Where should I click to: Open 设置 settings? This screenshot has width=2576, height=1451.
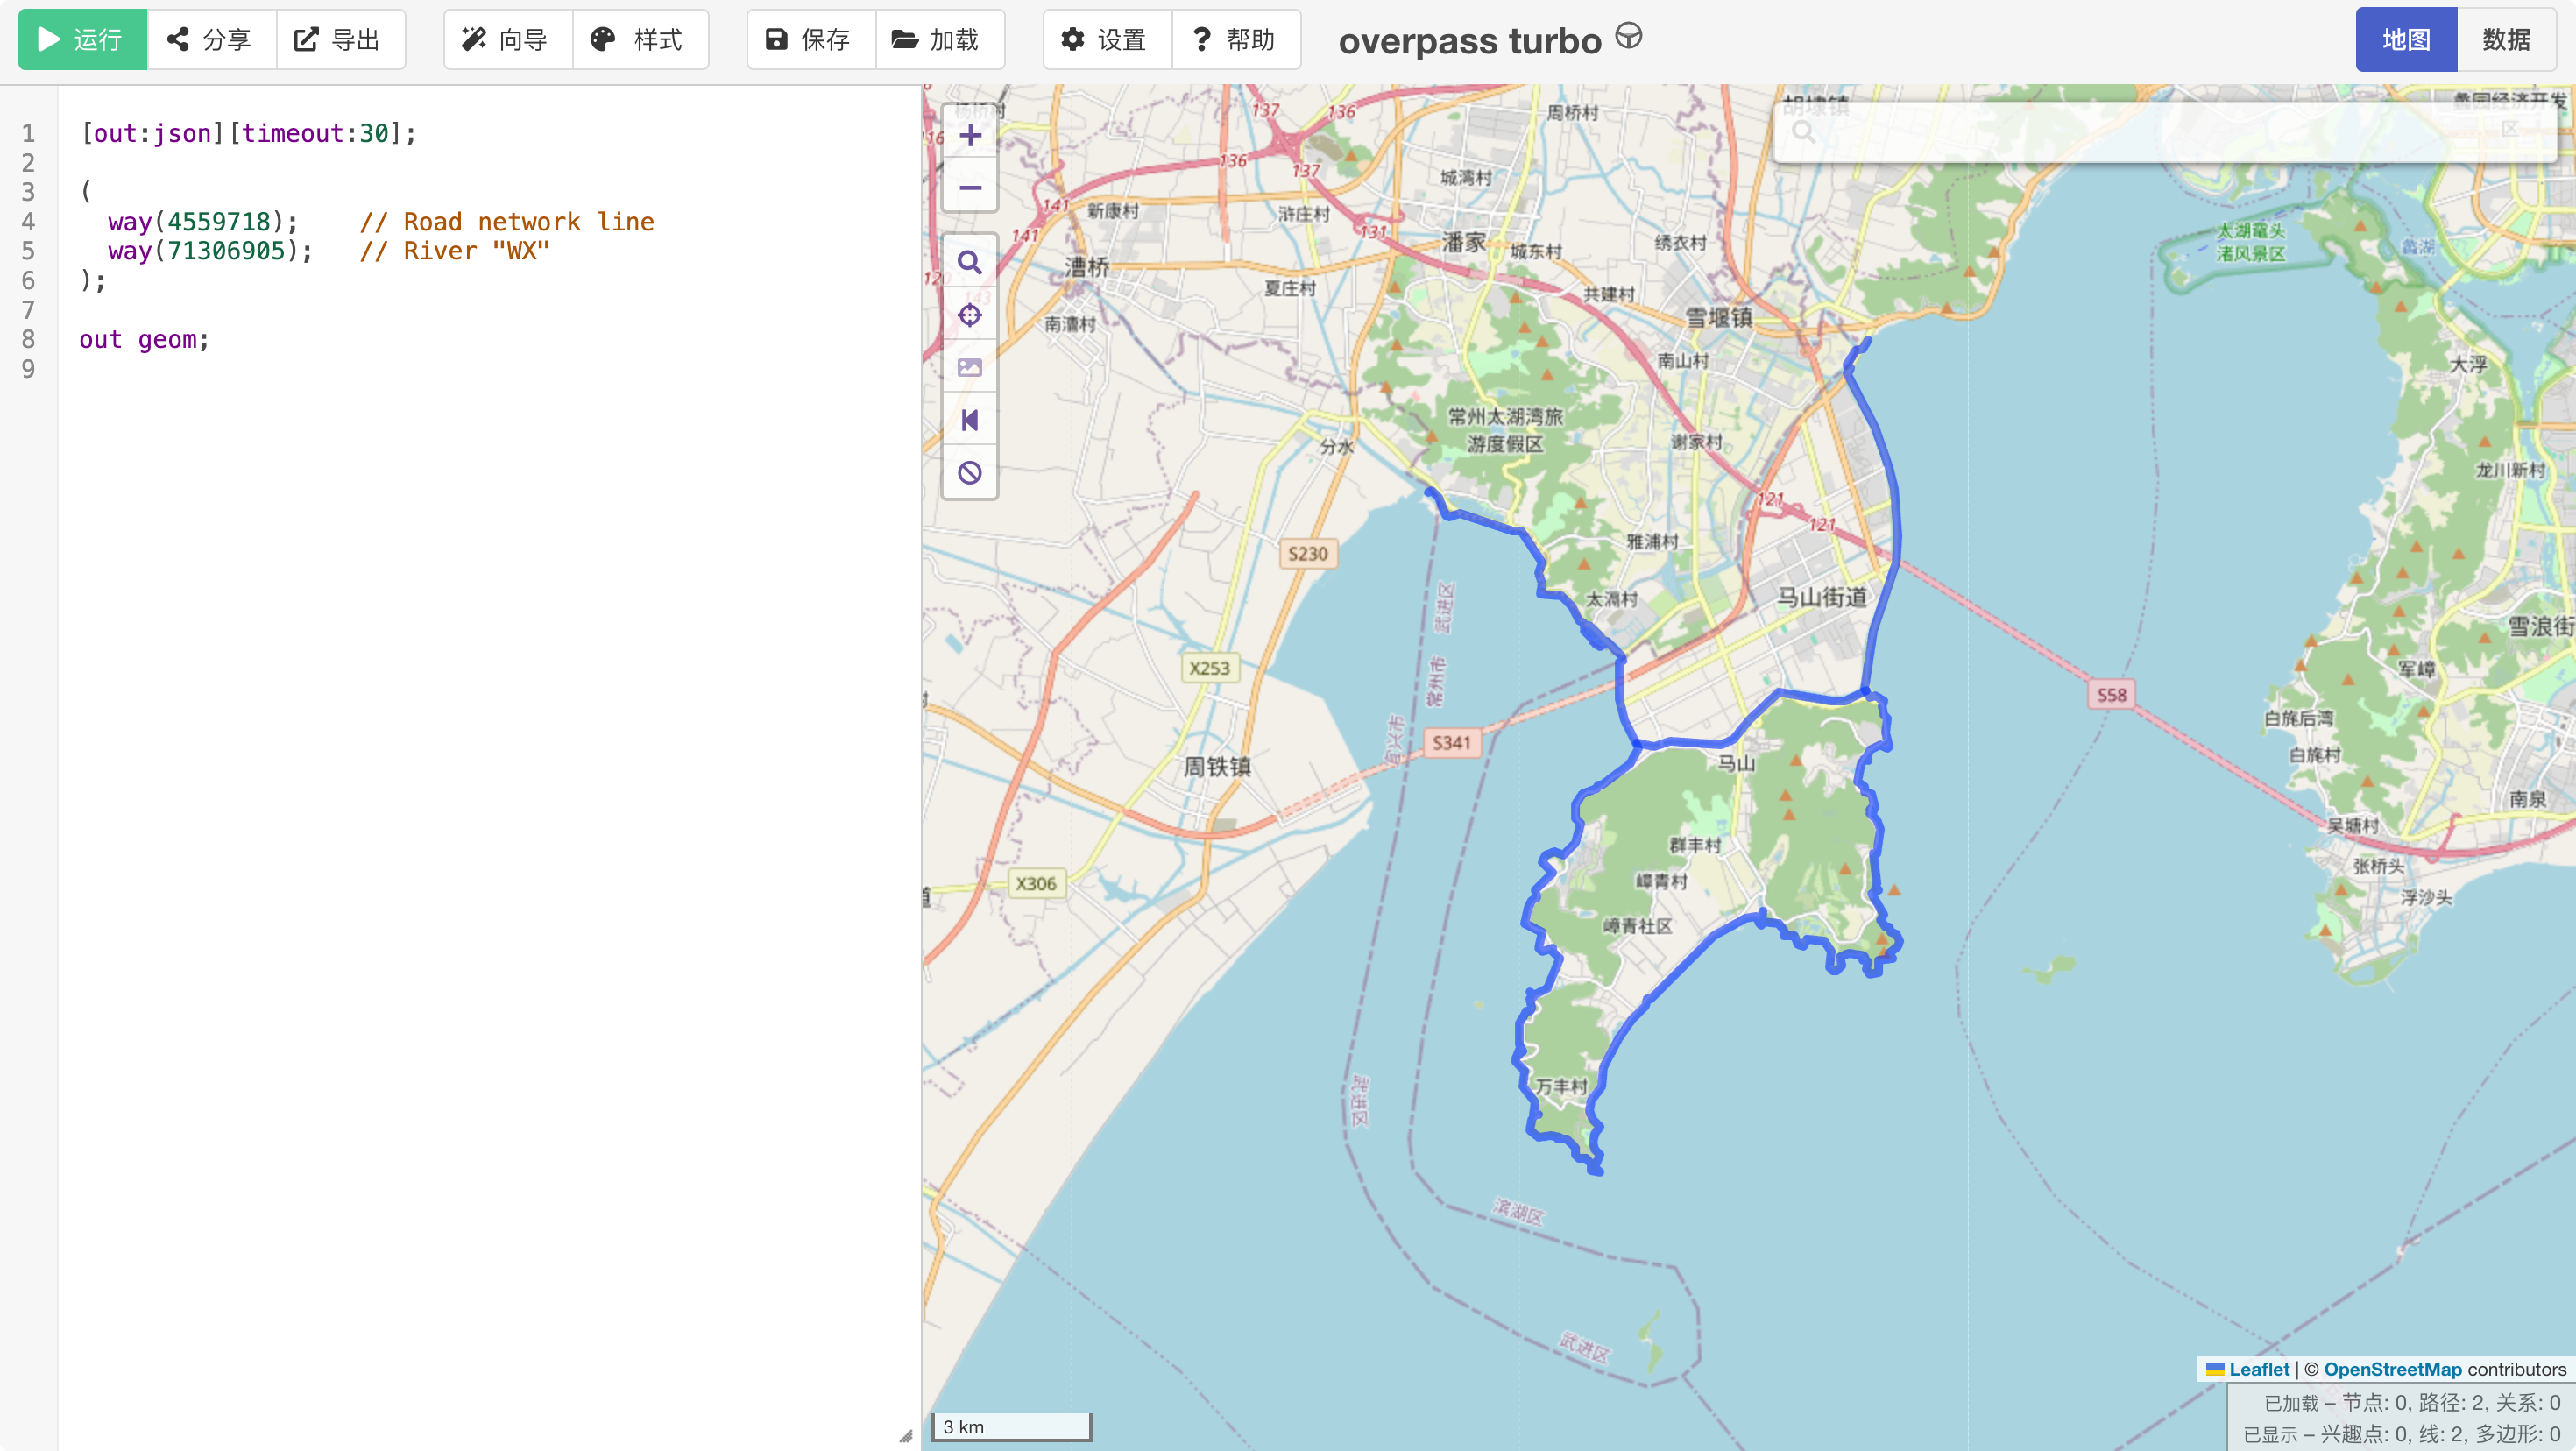point(1107,40)
